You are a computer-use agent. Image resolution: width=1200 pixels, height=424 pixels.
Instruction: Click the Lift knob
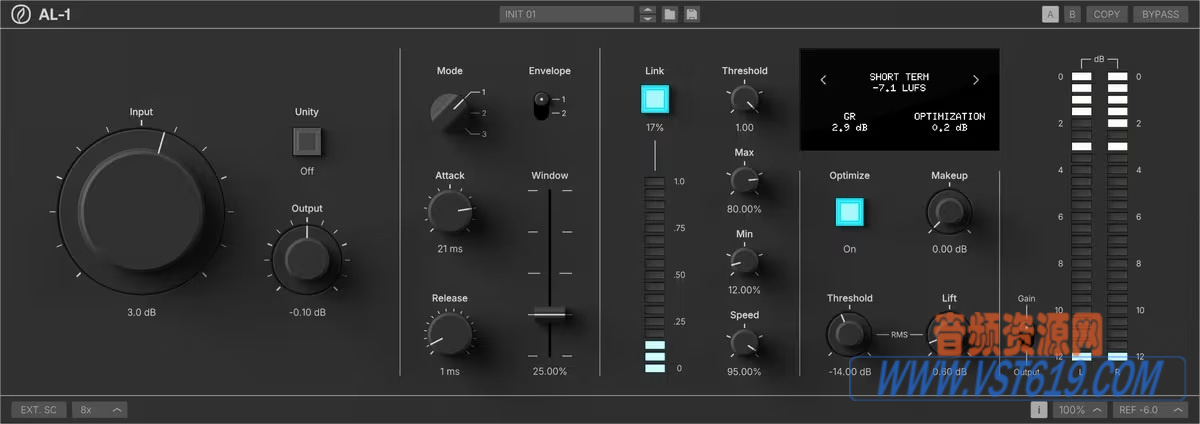tap(949, 335)
